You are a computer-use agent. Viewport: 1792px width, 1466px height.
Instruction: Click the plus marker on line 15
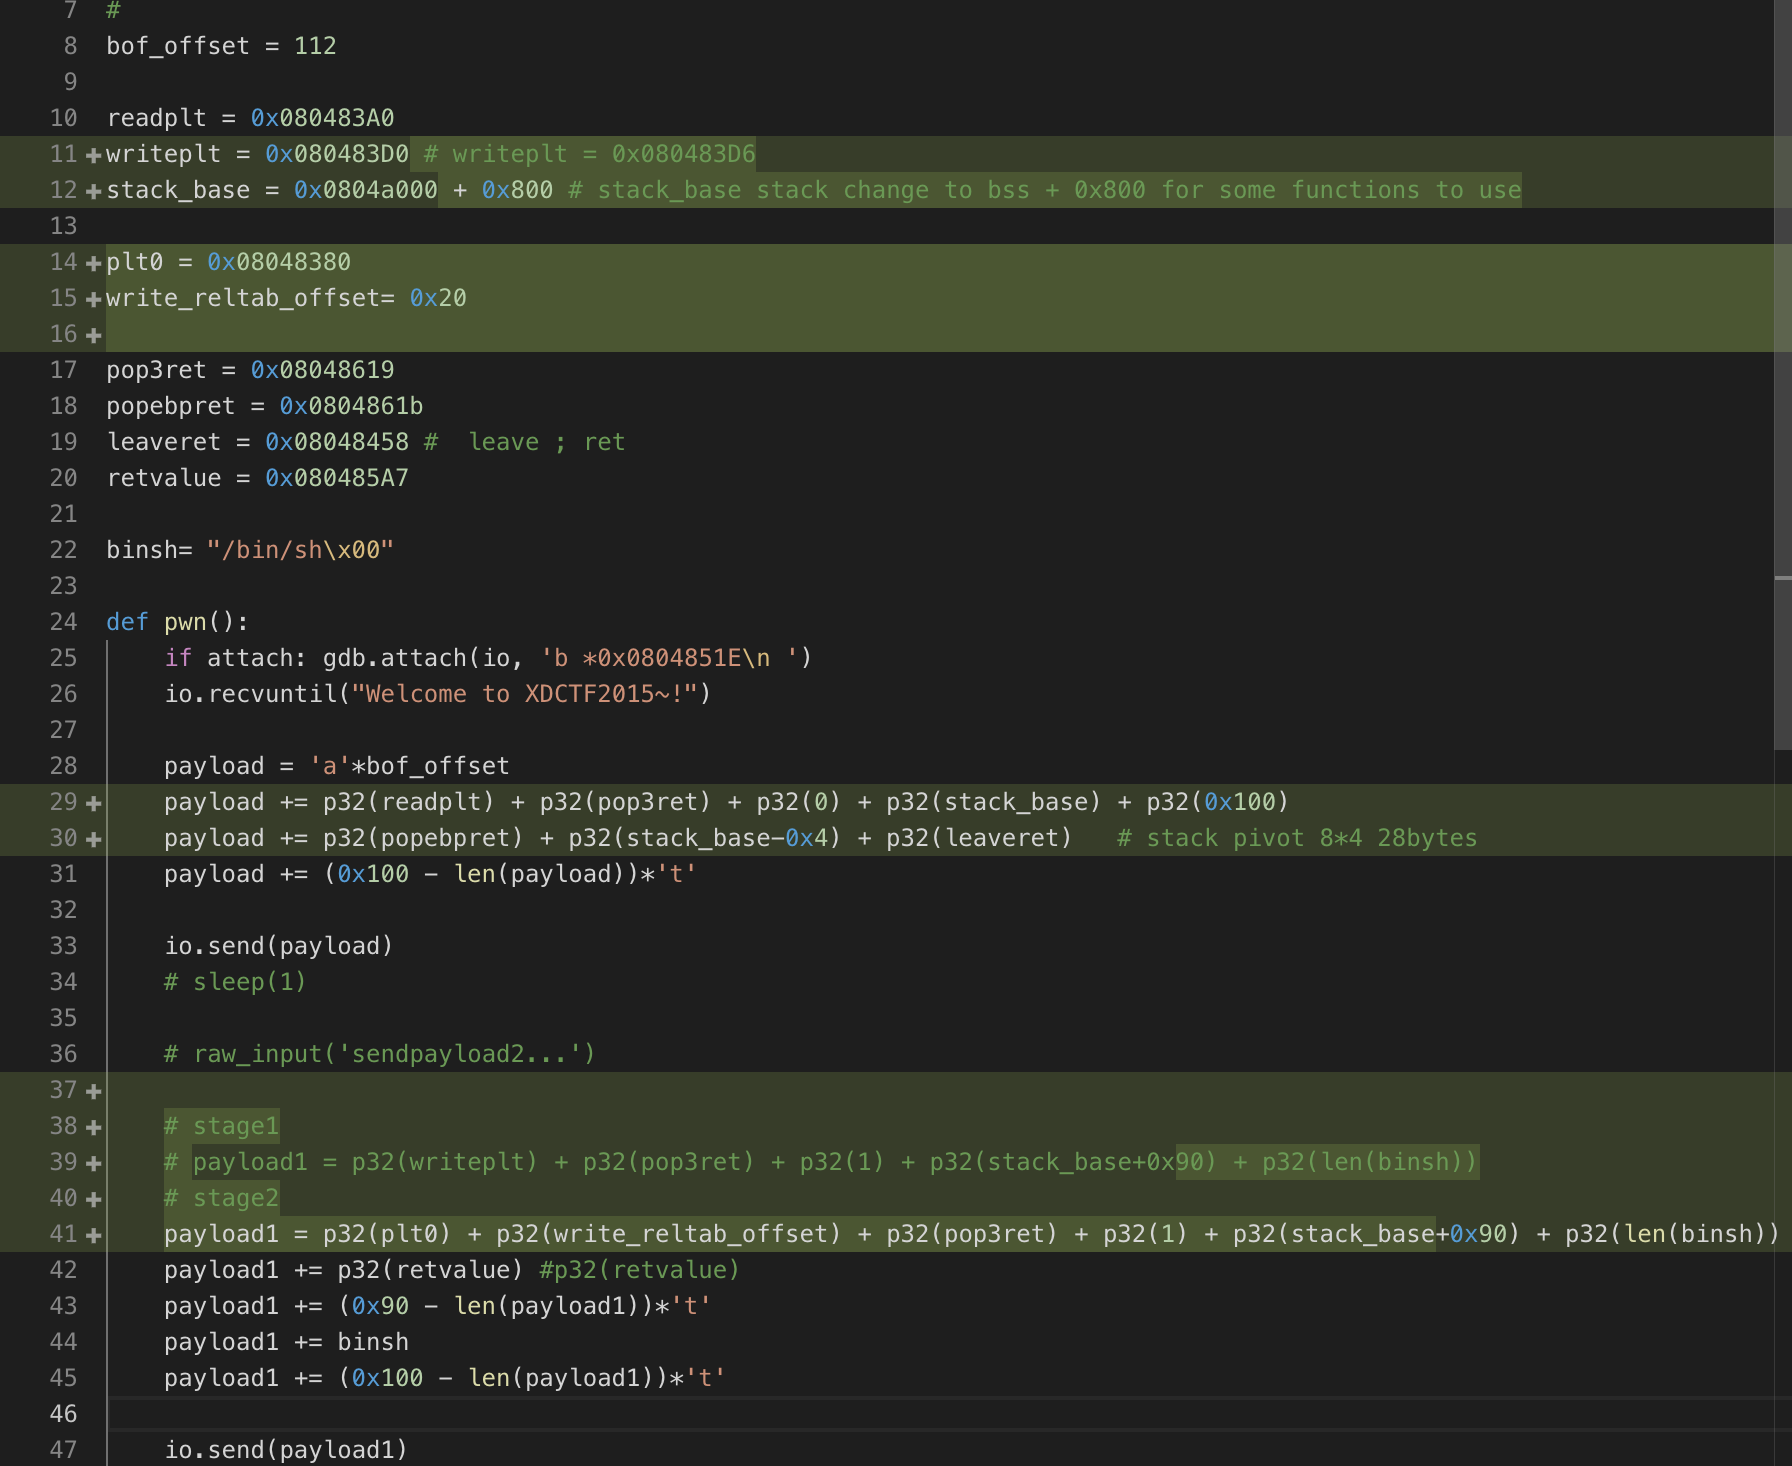pos(93,299)
